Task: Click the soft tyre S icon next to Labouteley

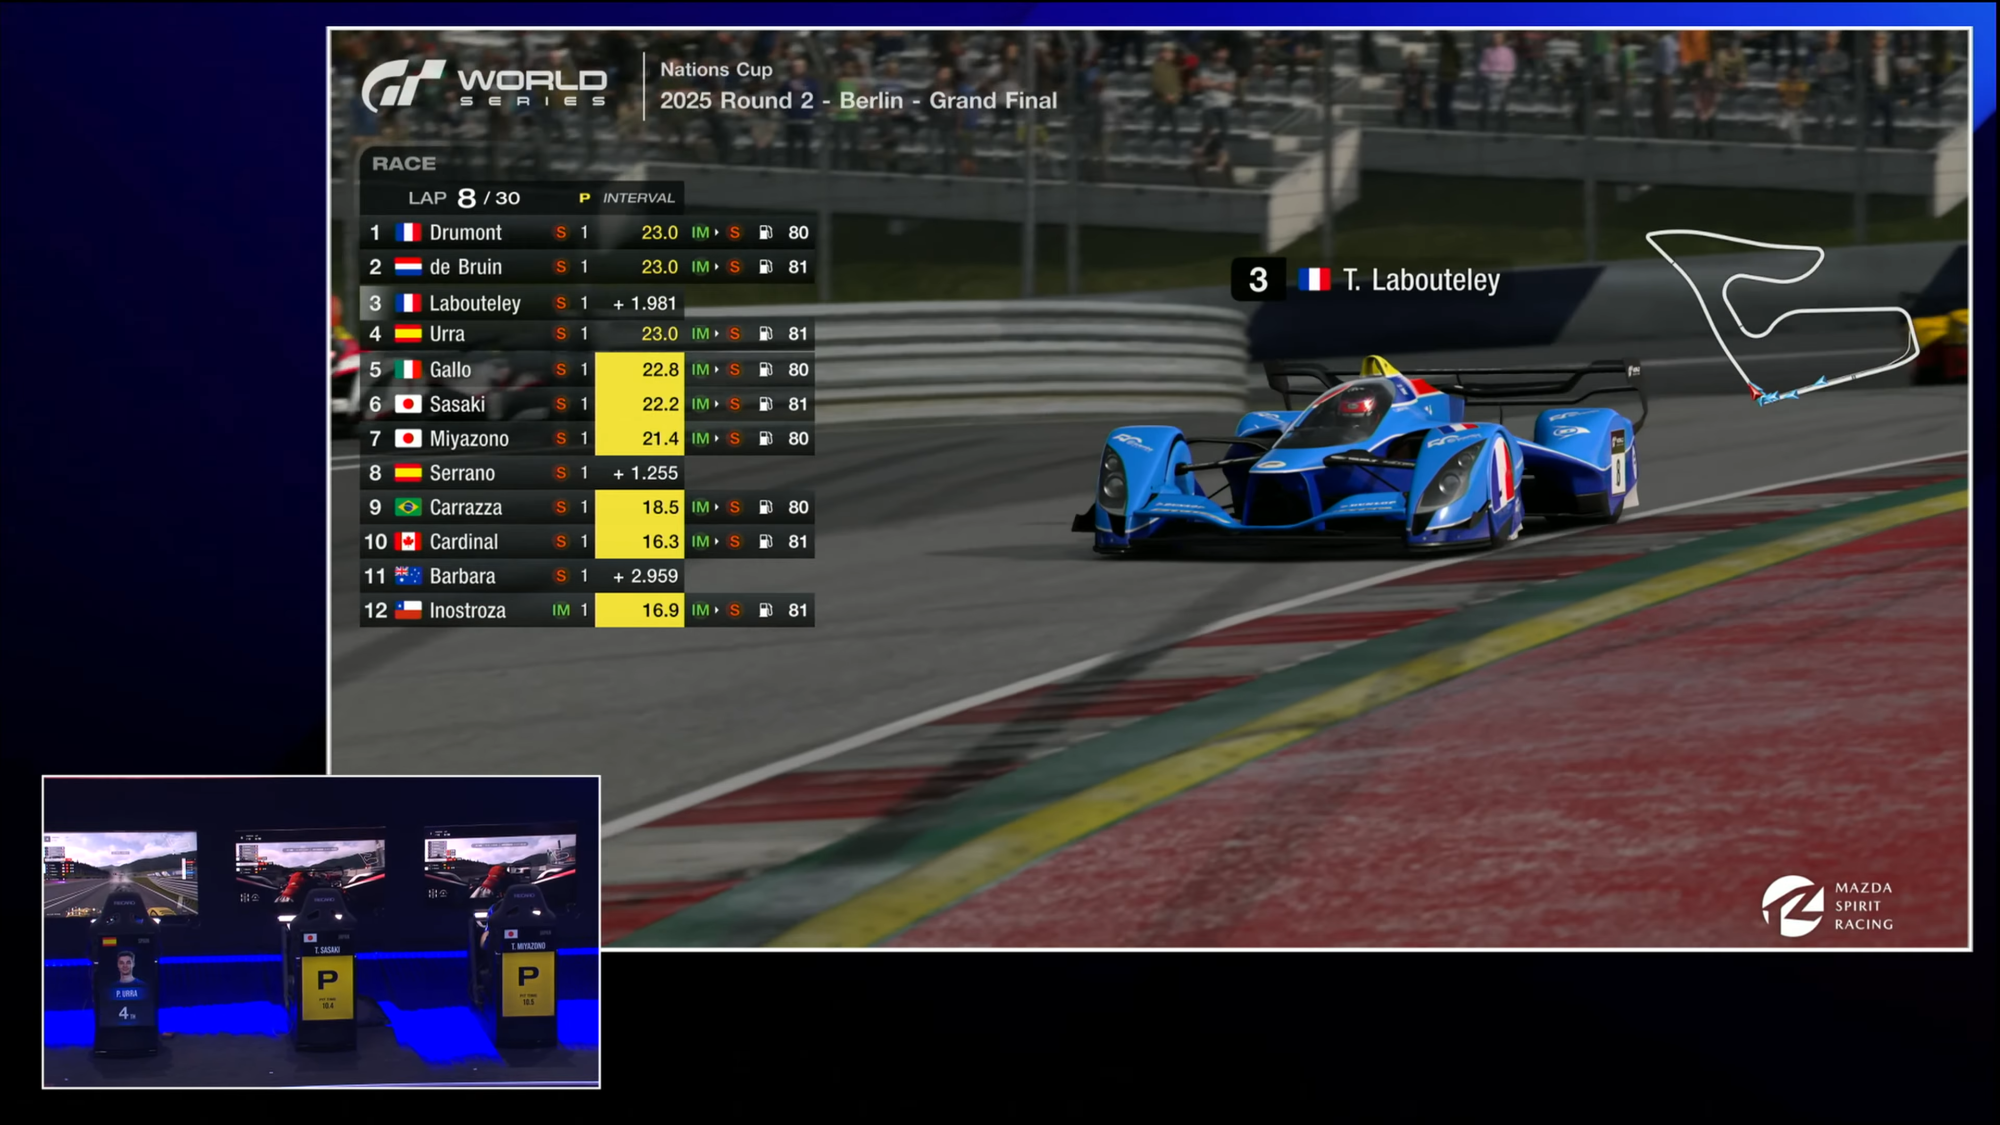Action: coord(561,303)
